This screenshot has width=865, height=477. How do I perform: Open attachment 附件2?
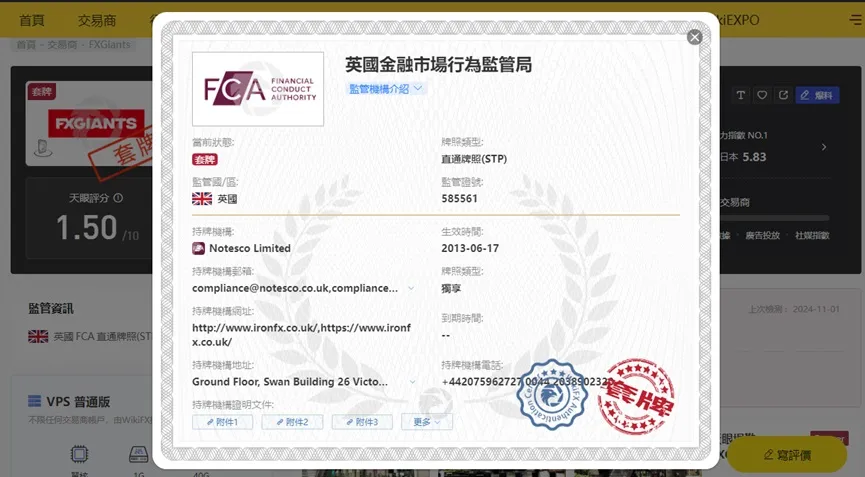pyautogui.click(x=292, y=422)
